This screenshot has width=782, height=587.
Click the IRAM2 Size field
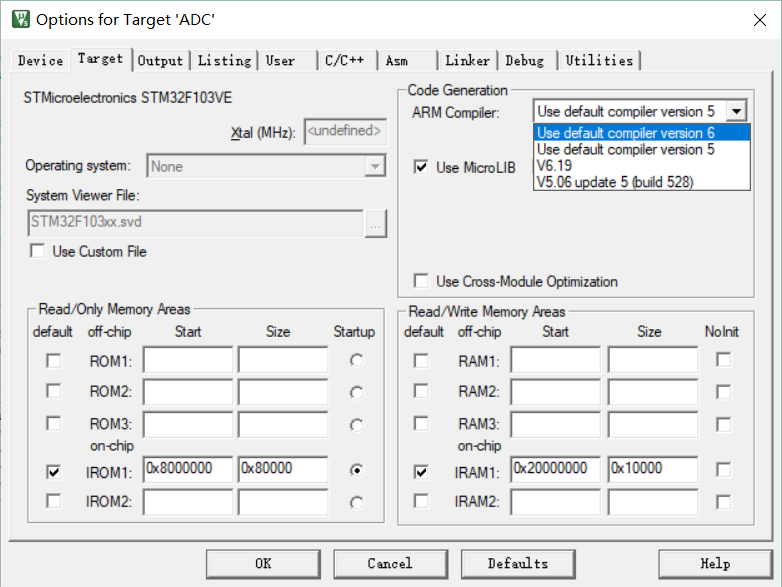[653, 502]
